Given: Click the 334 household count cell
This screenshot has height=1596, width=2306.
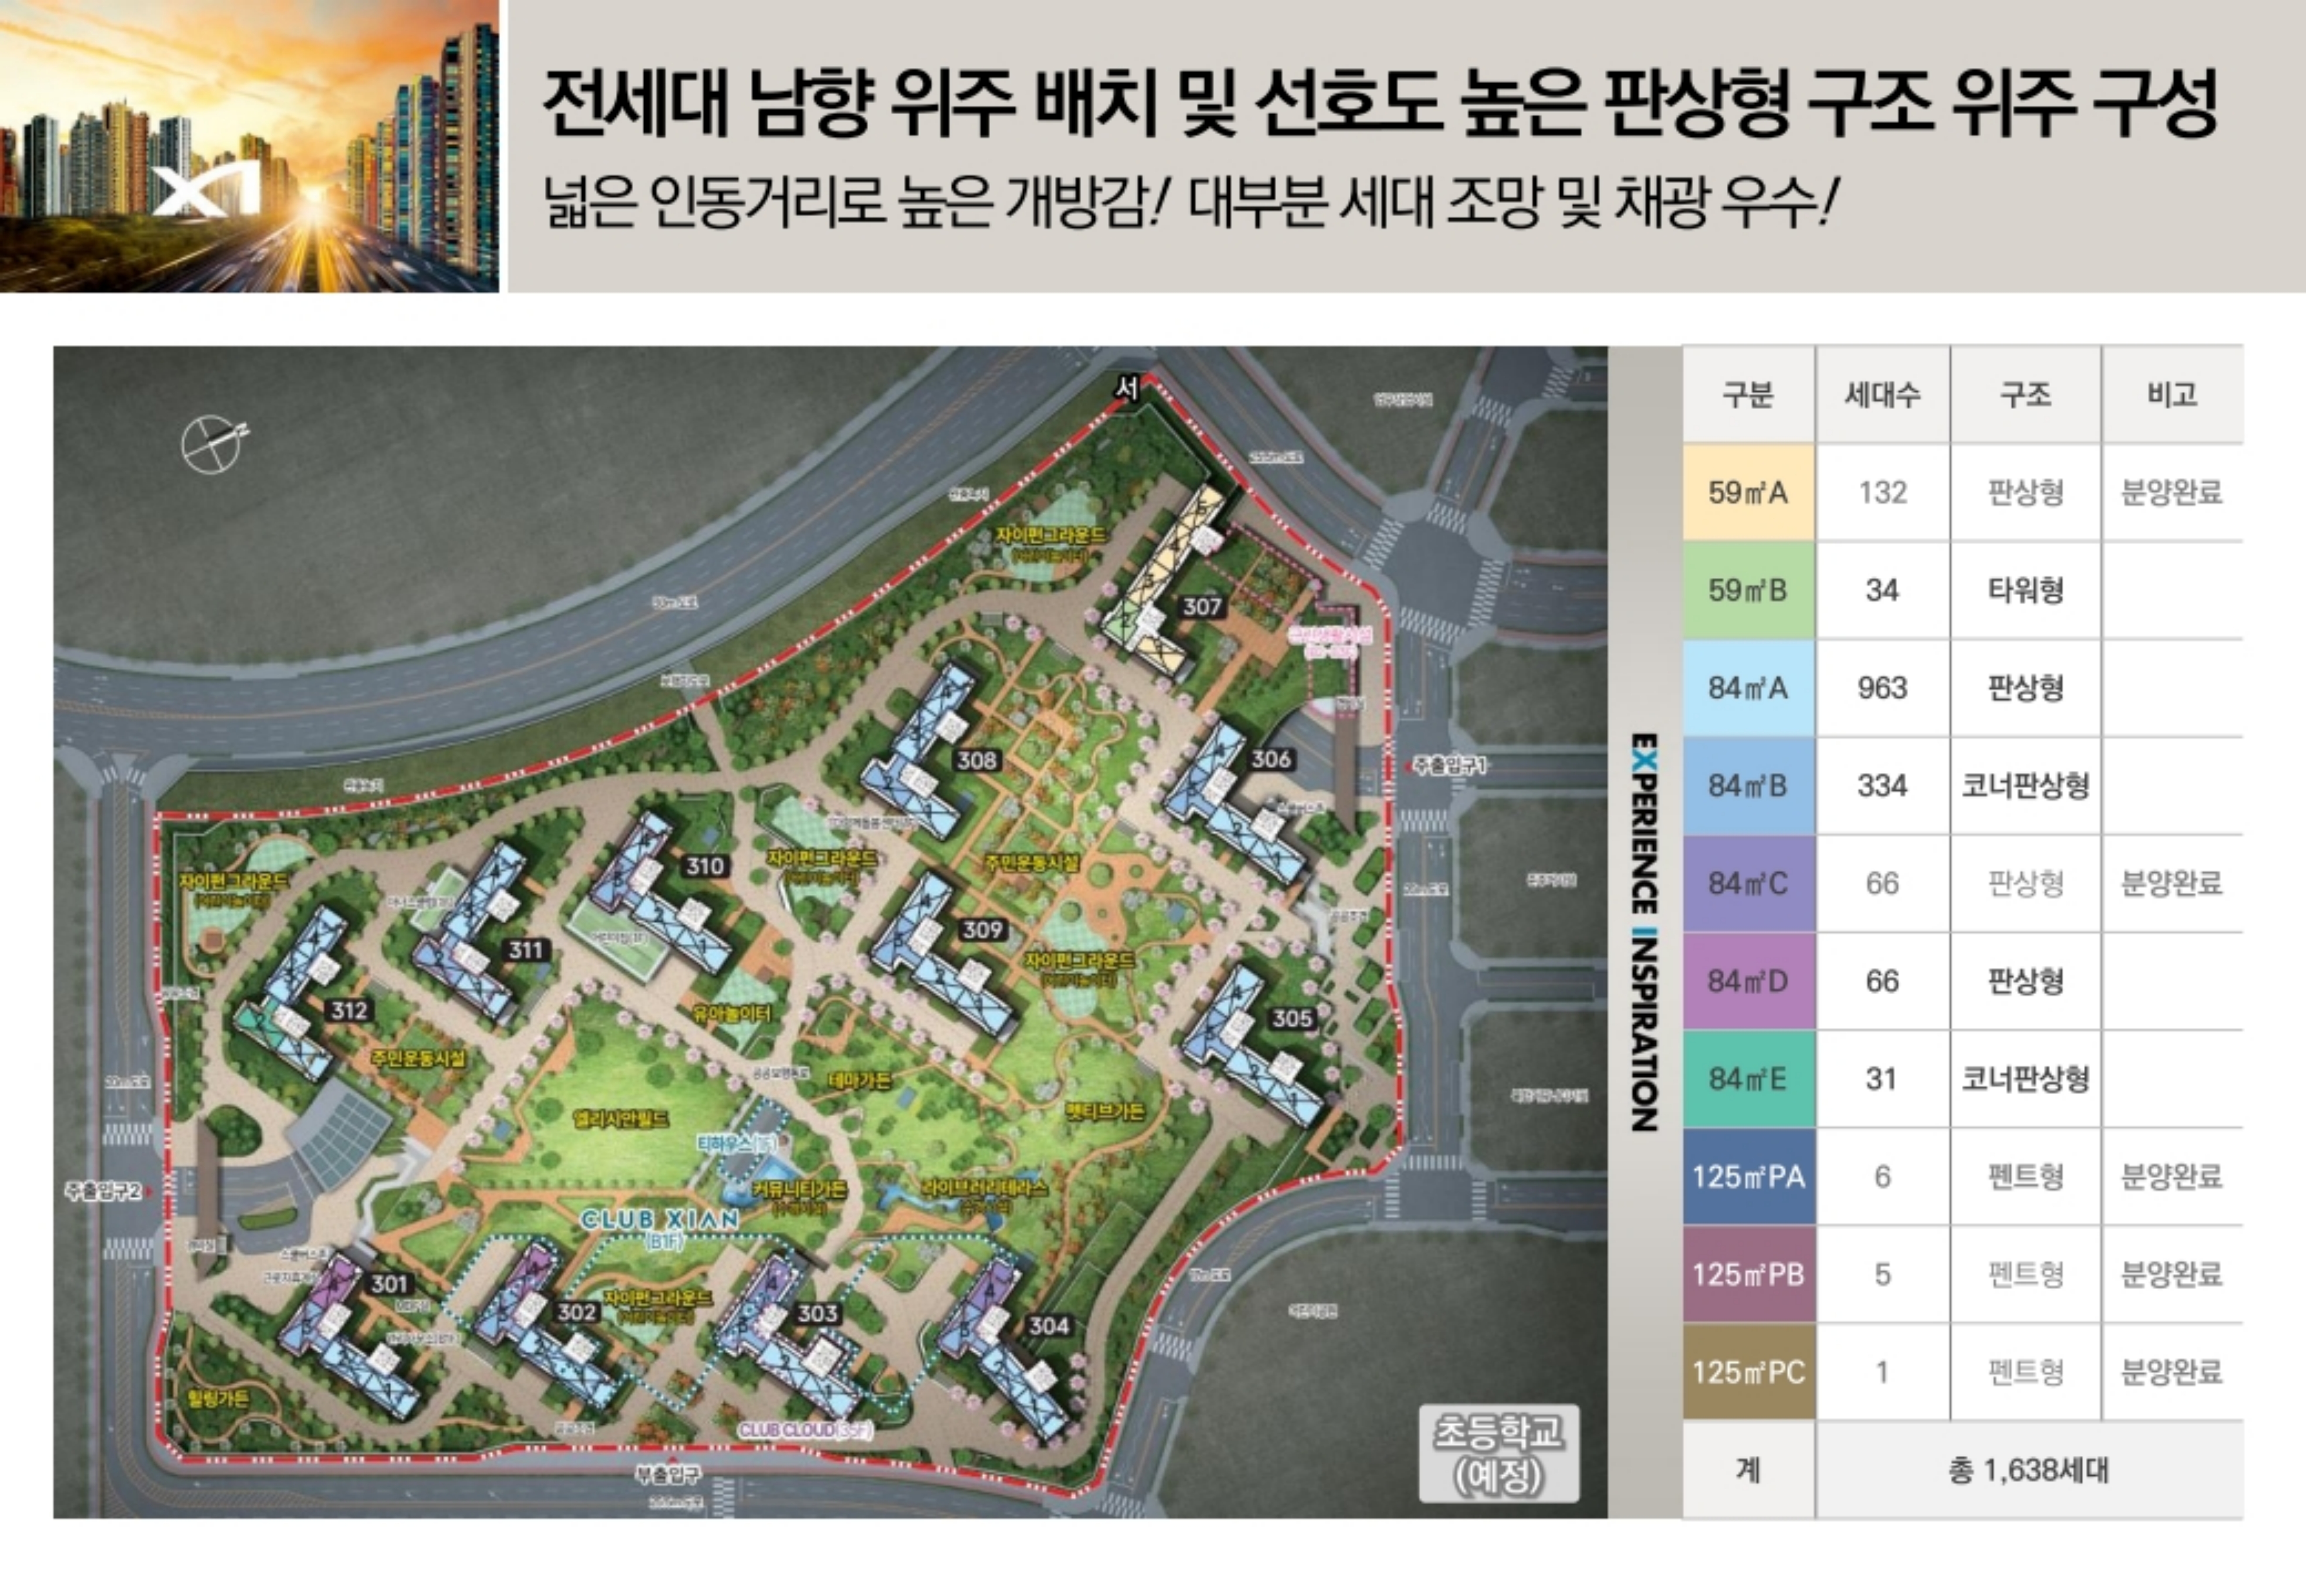Looking at the screenshot, I should tap(1883, 786).
